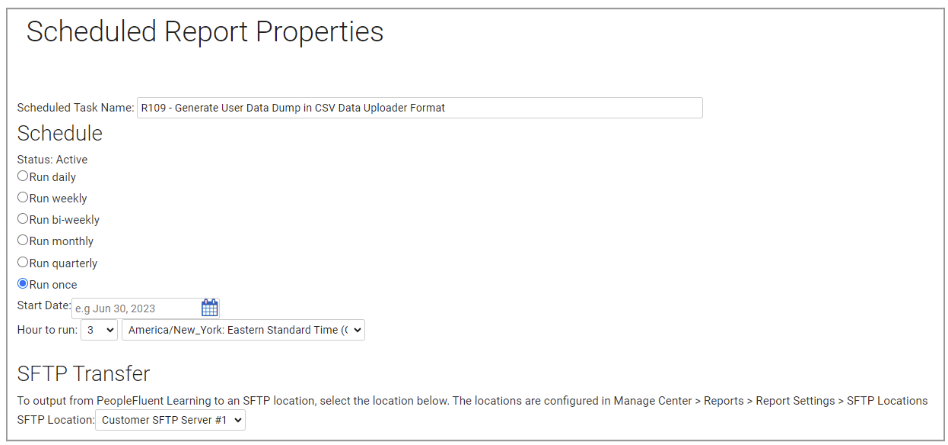Click the selected Run once radio button
This screenshot has width=948, height=445.
(22, 284)
